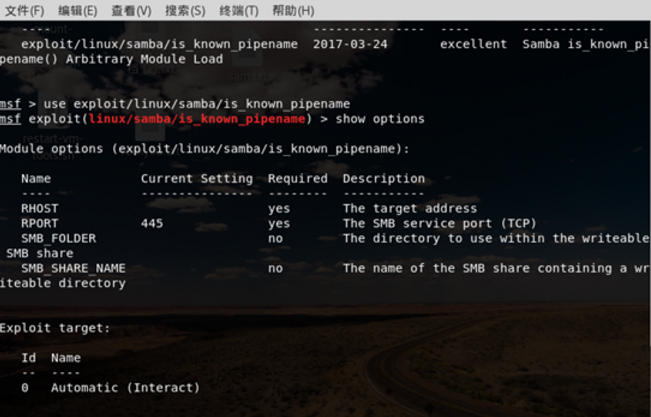Open the 终端(T) menu
651x417 pixels.
coord(239,10)
